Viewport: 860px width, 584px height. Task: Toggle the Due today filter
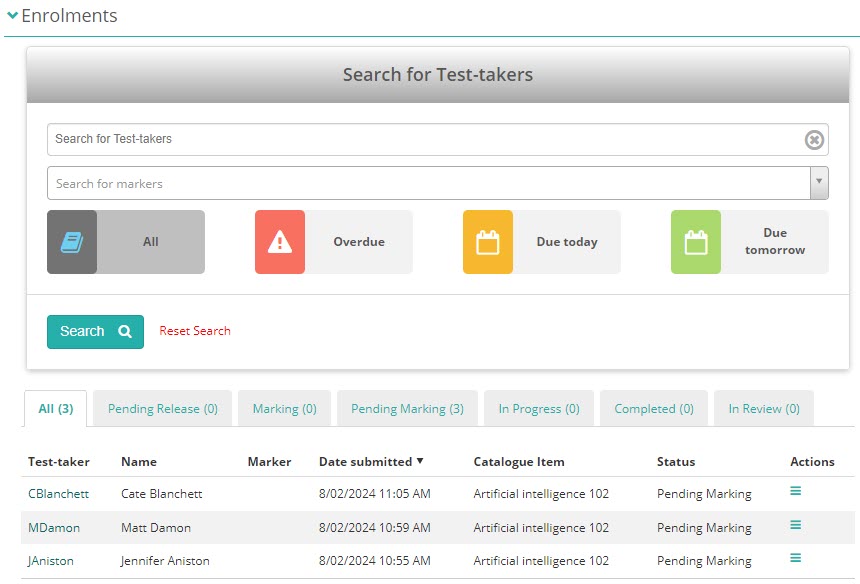tap(566, 242)
